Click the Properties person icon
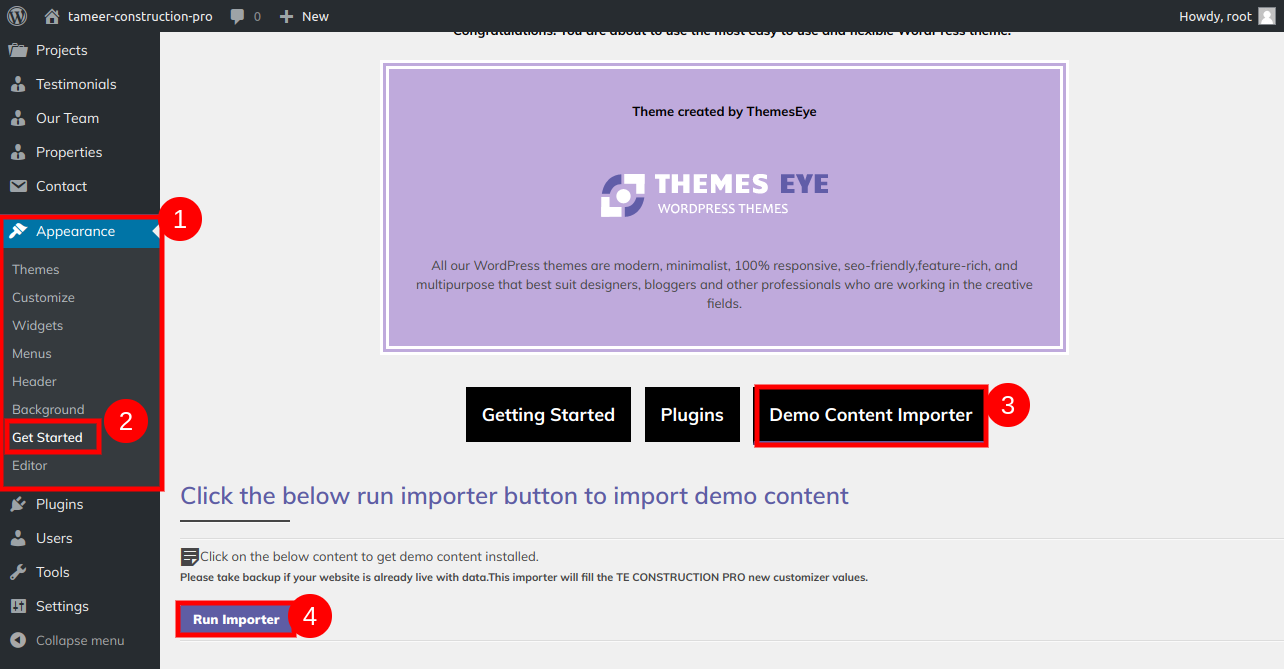Screen dimensions: 1284x669 17,152
